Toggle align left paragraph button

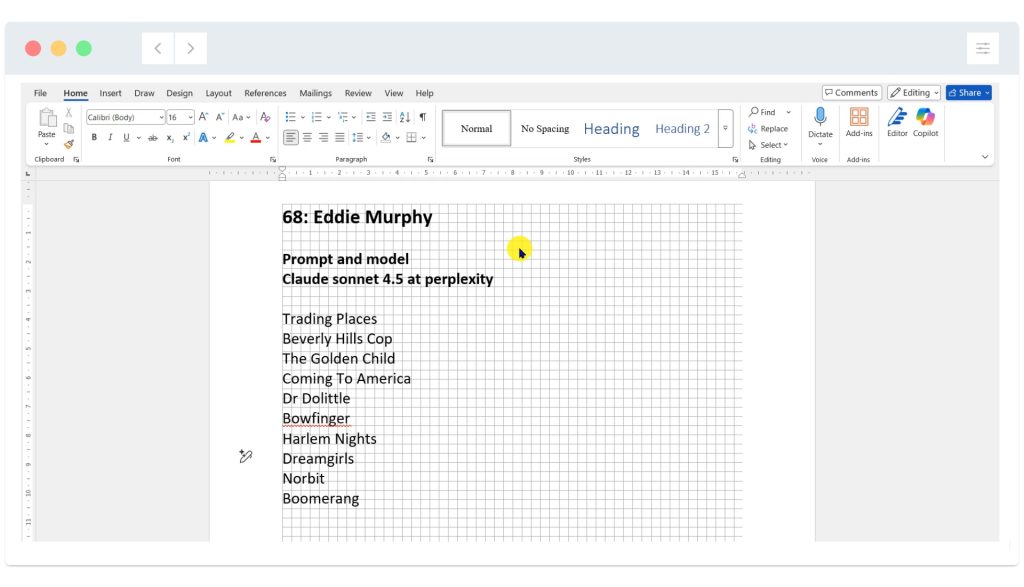click(x=291, y=138)
